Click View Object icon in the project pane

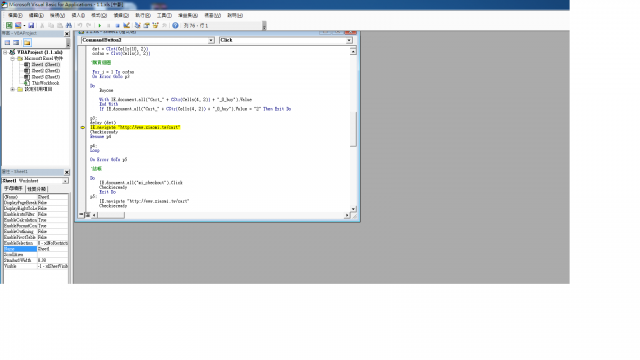(x=16, y=42)
